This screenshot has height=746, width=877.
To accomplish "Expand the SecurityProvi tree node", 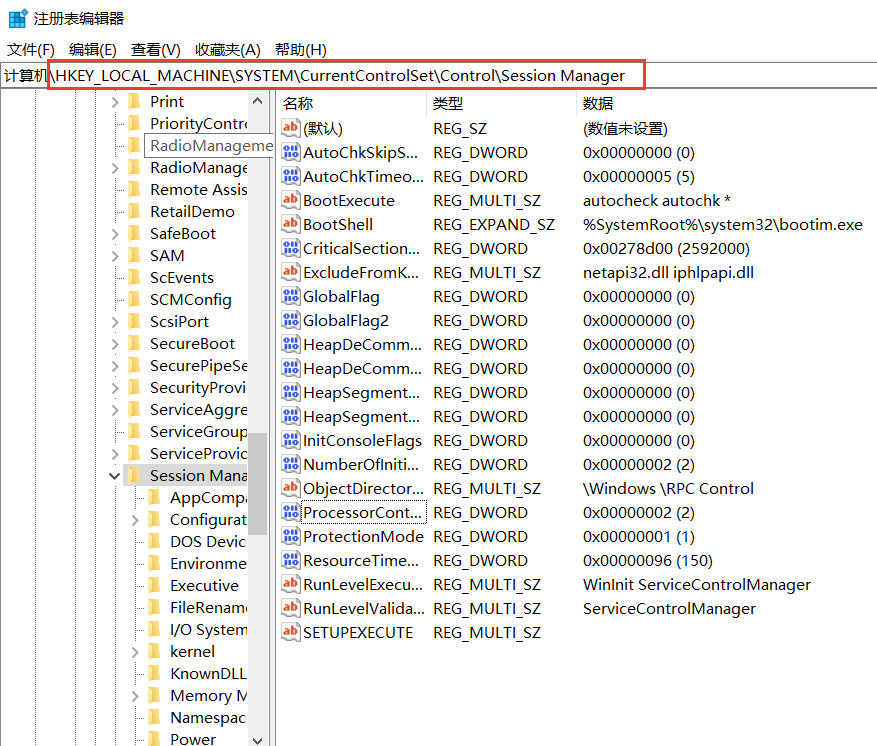I will [x=115, y=388].
